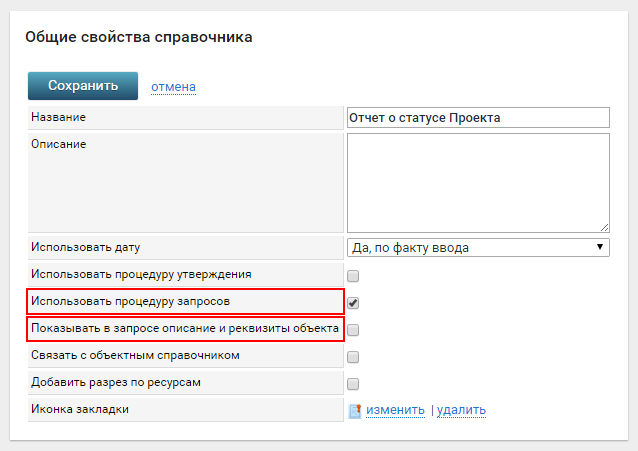Click the Иконка закладки label

coord(80,409)
